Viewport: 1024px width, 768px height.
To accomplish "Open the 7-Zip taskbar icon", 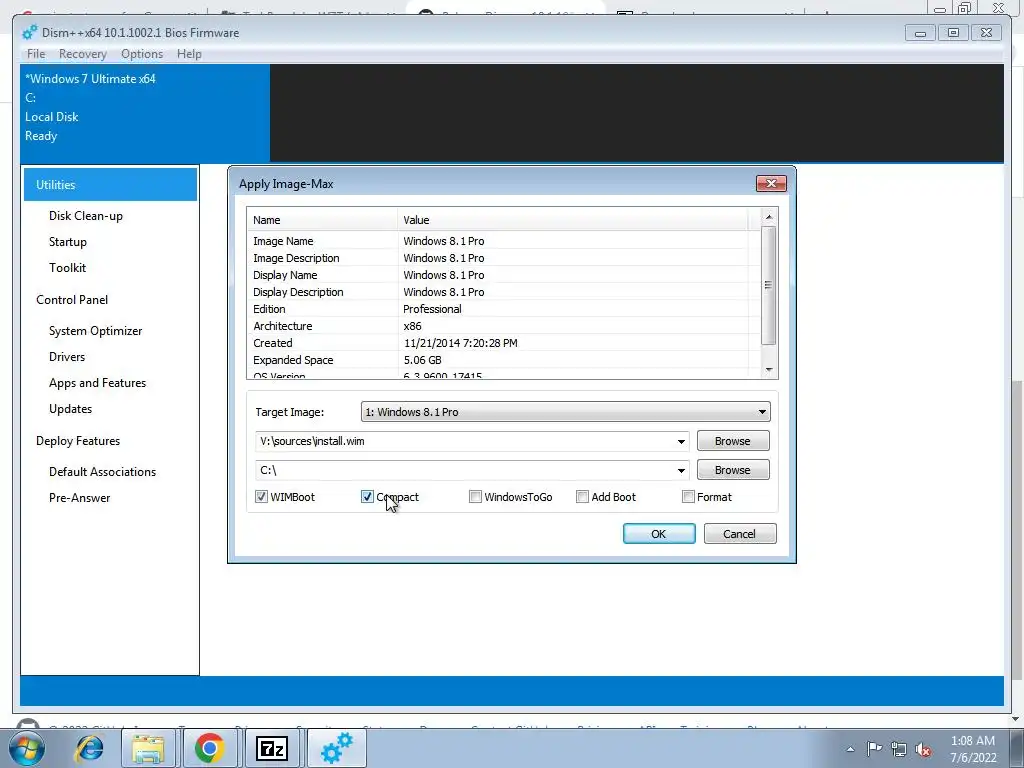I will click(x=272, y=748).
